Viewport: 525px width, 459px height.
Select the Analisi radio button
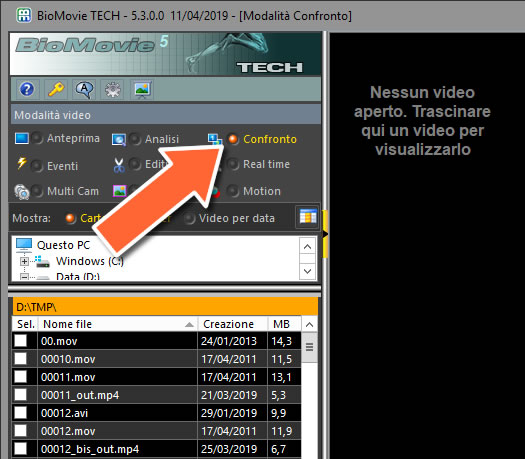(135, 139)
